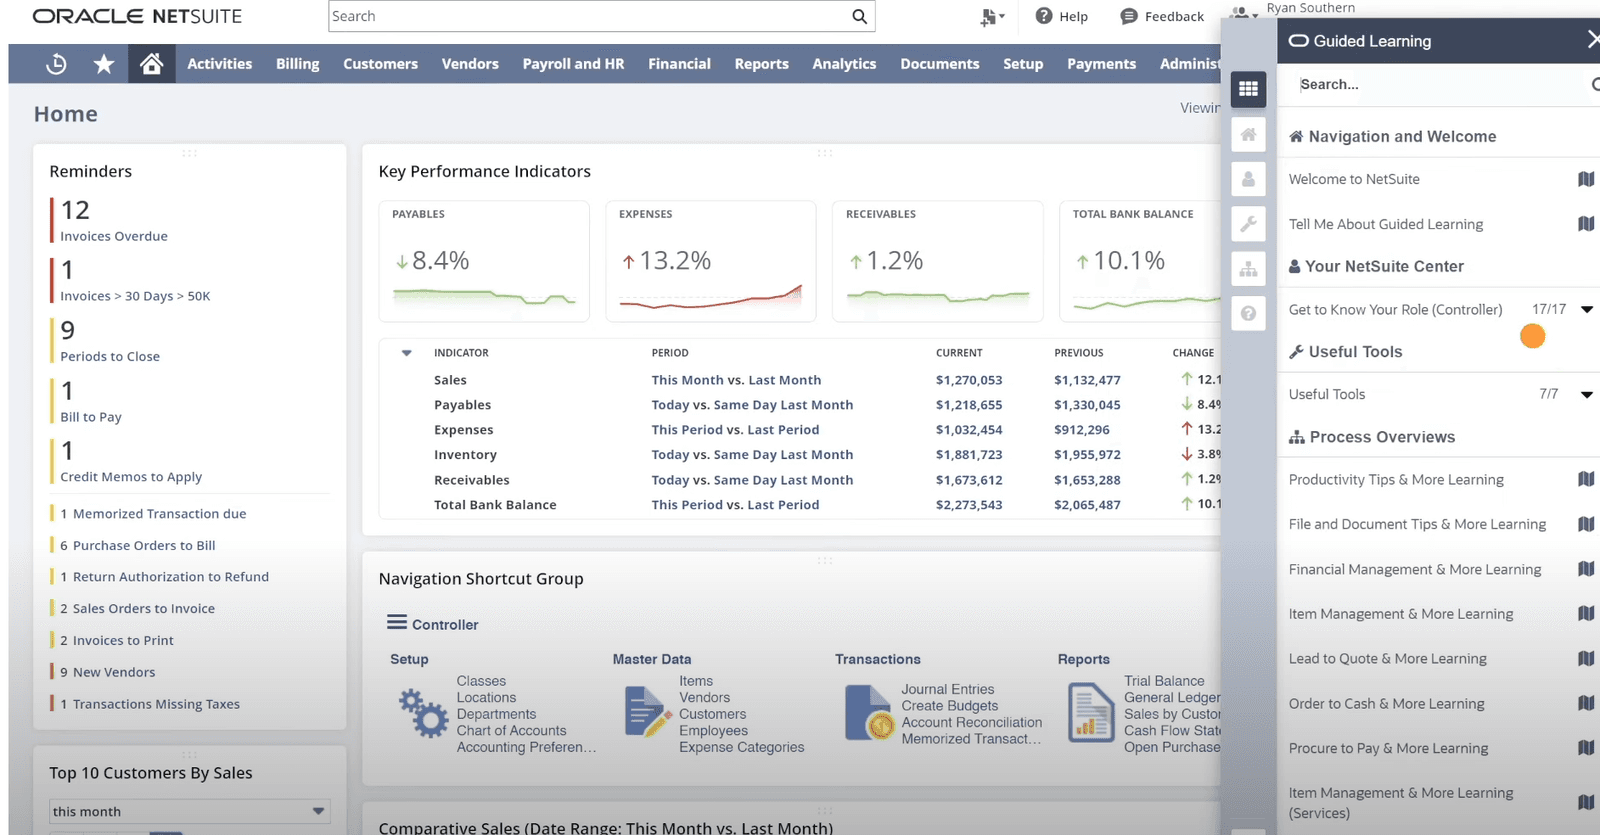Open the create new icon beside Help
Screen dimensions: 1600x835
tap(988, 17)
